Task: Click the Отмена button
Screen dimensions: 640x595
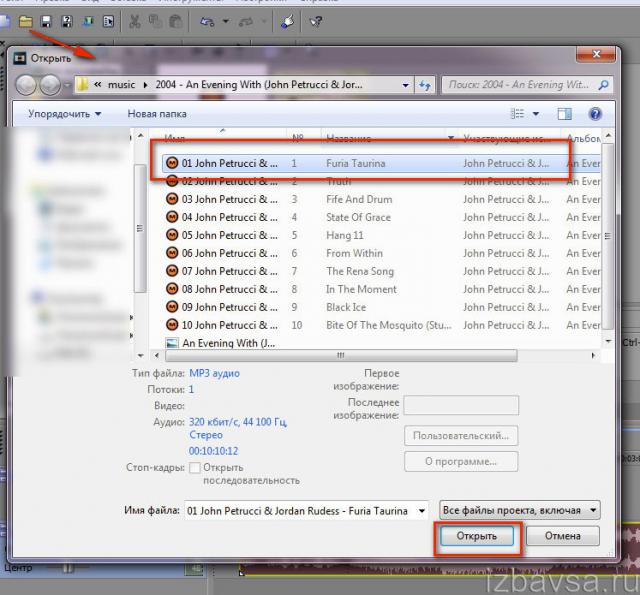Action: pyautogui.click(x=563, y=537)
